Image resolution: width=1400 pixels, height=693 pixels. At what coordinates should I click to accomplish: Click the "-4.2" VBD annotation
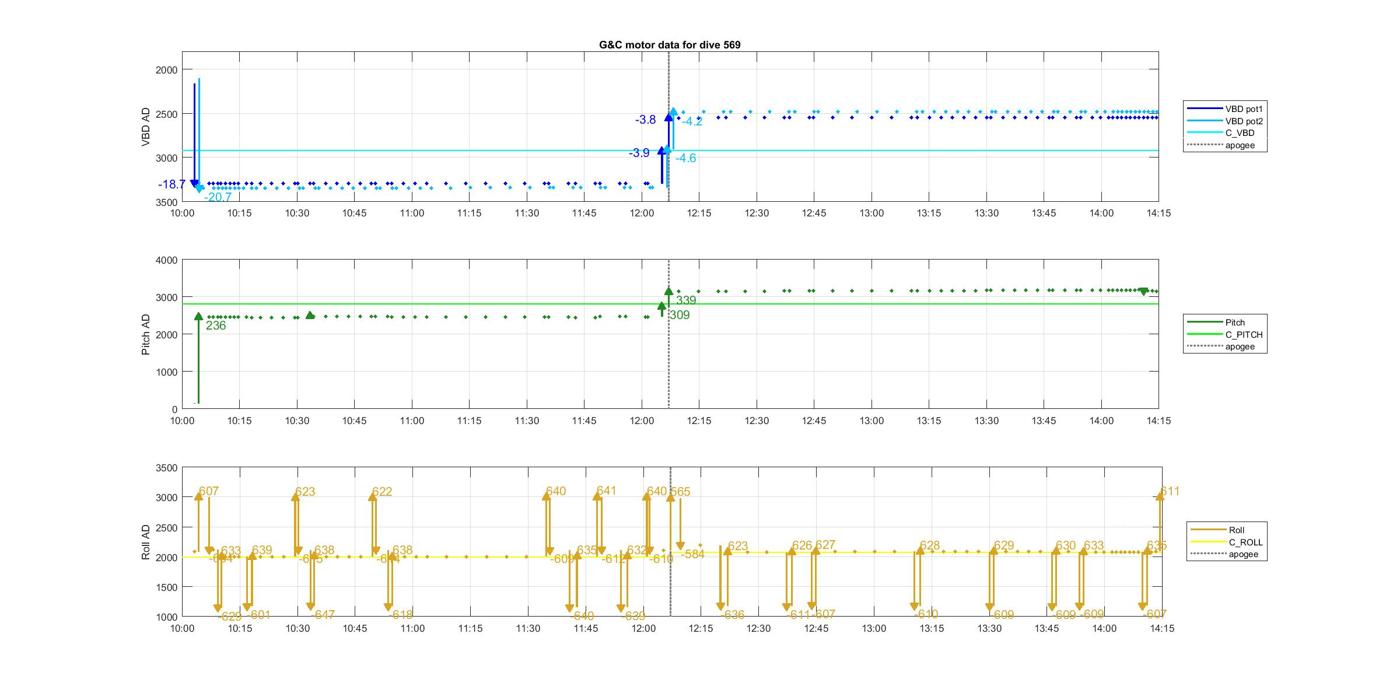coord(692,122)
